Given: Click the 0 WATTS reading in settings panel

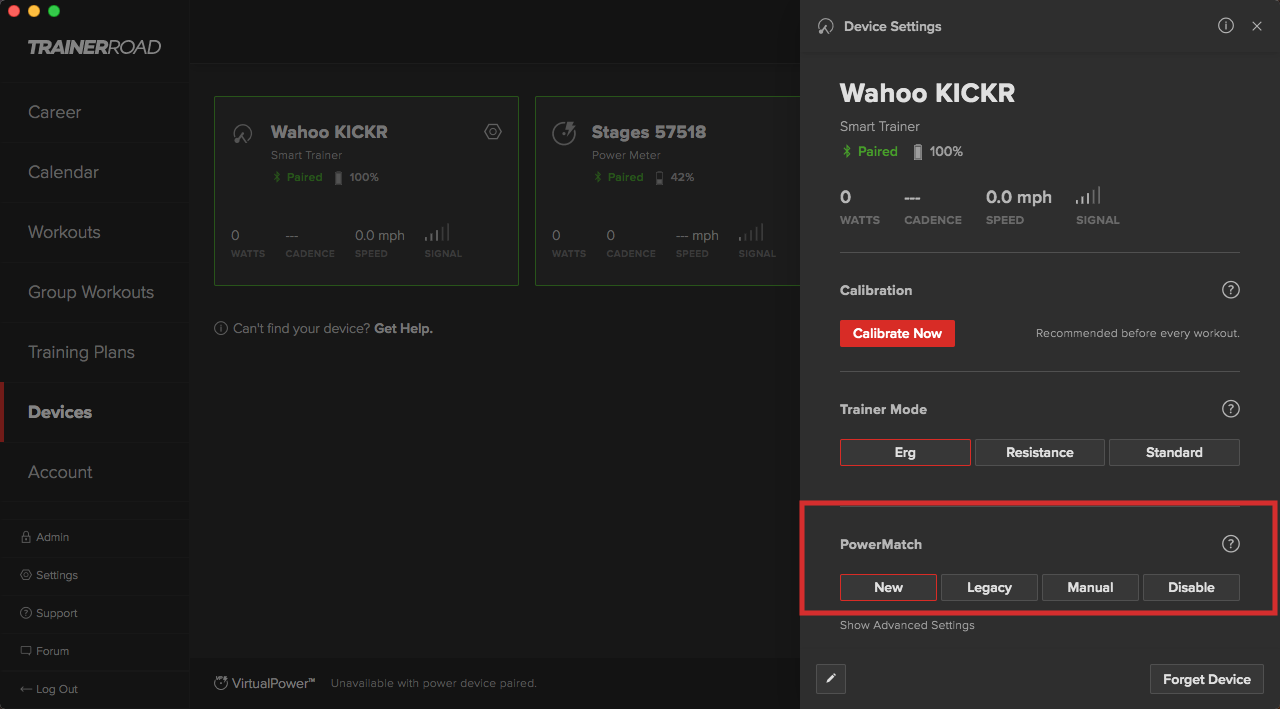Looking at the screenshot, I should coord(860,206).
